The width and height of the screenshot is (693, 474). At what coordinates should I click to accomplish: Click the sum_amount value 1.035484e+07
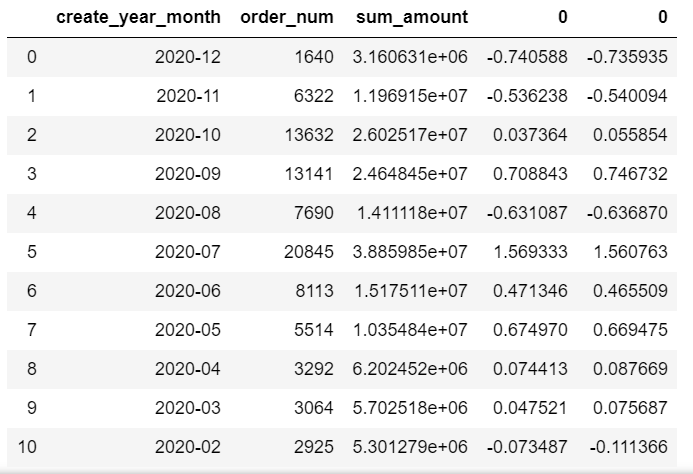(x=411, y=330)
